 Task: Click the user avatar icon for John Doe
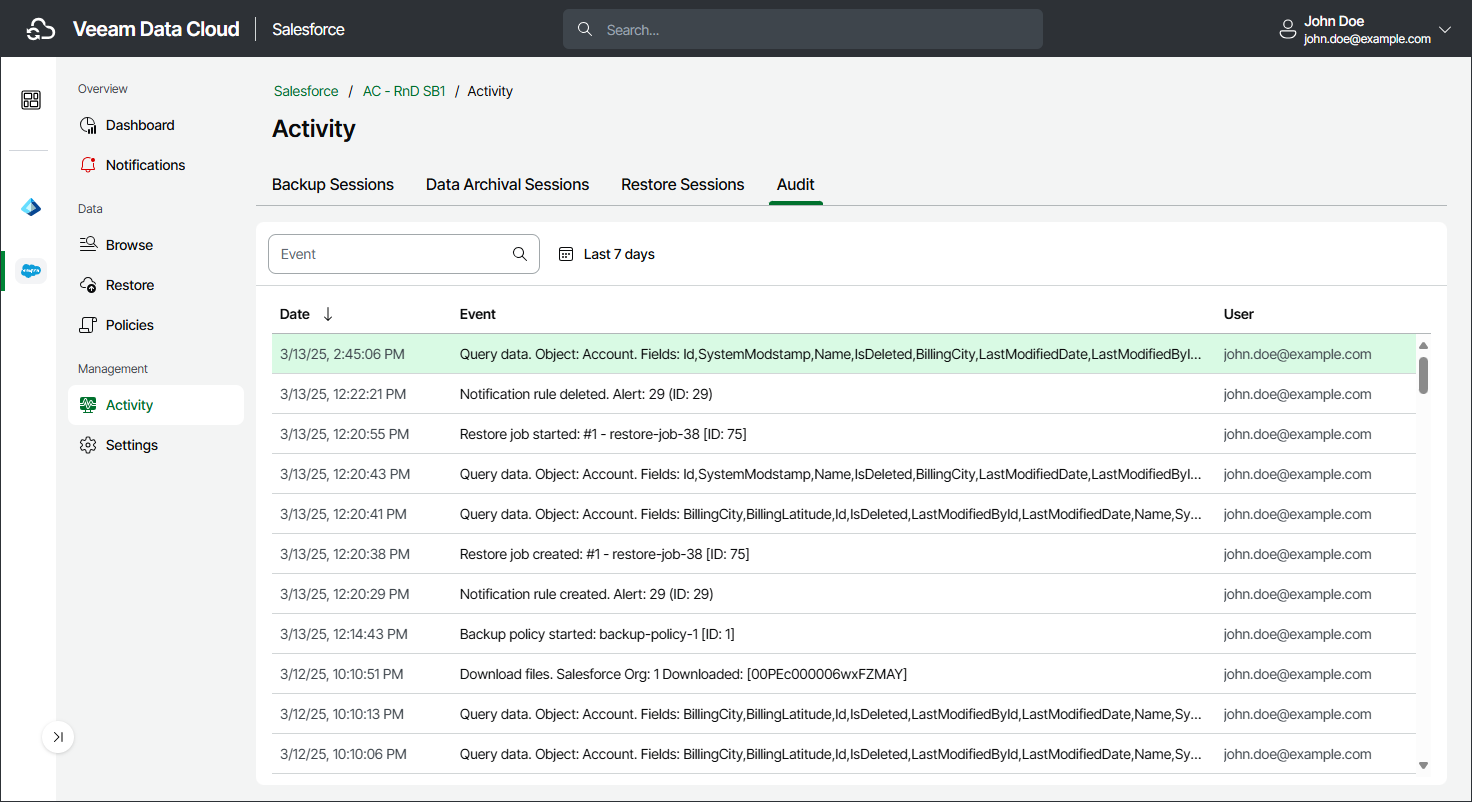pyautogui.click(x=1288, y=30)
